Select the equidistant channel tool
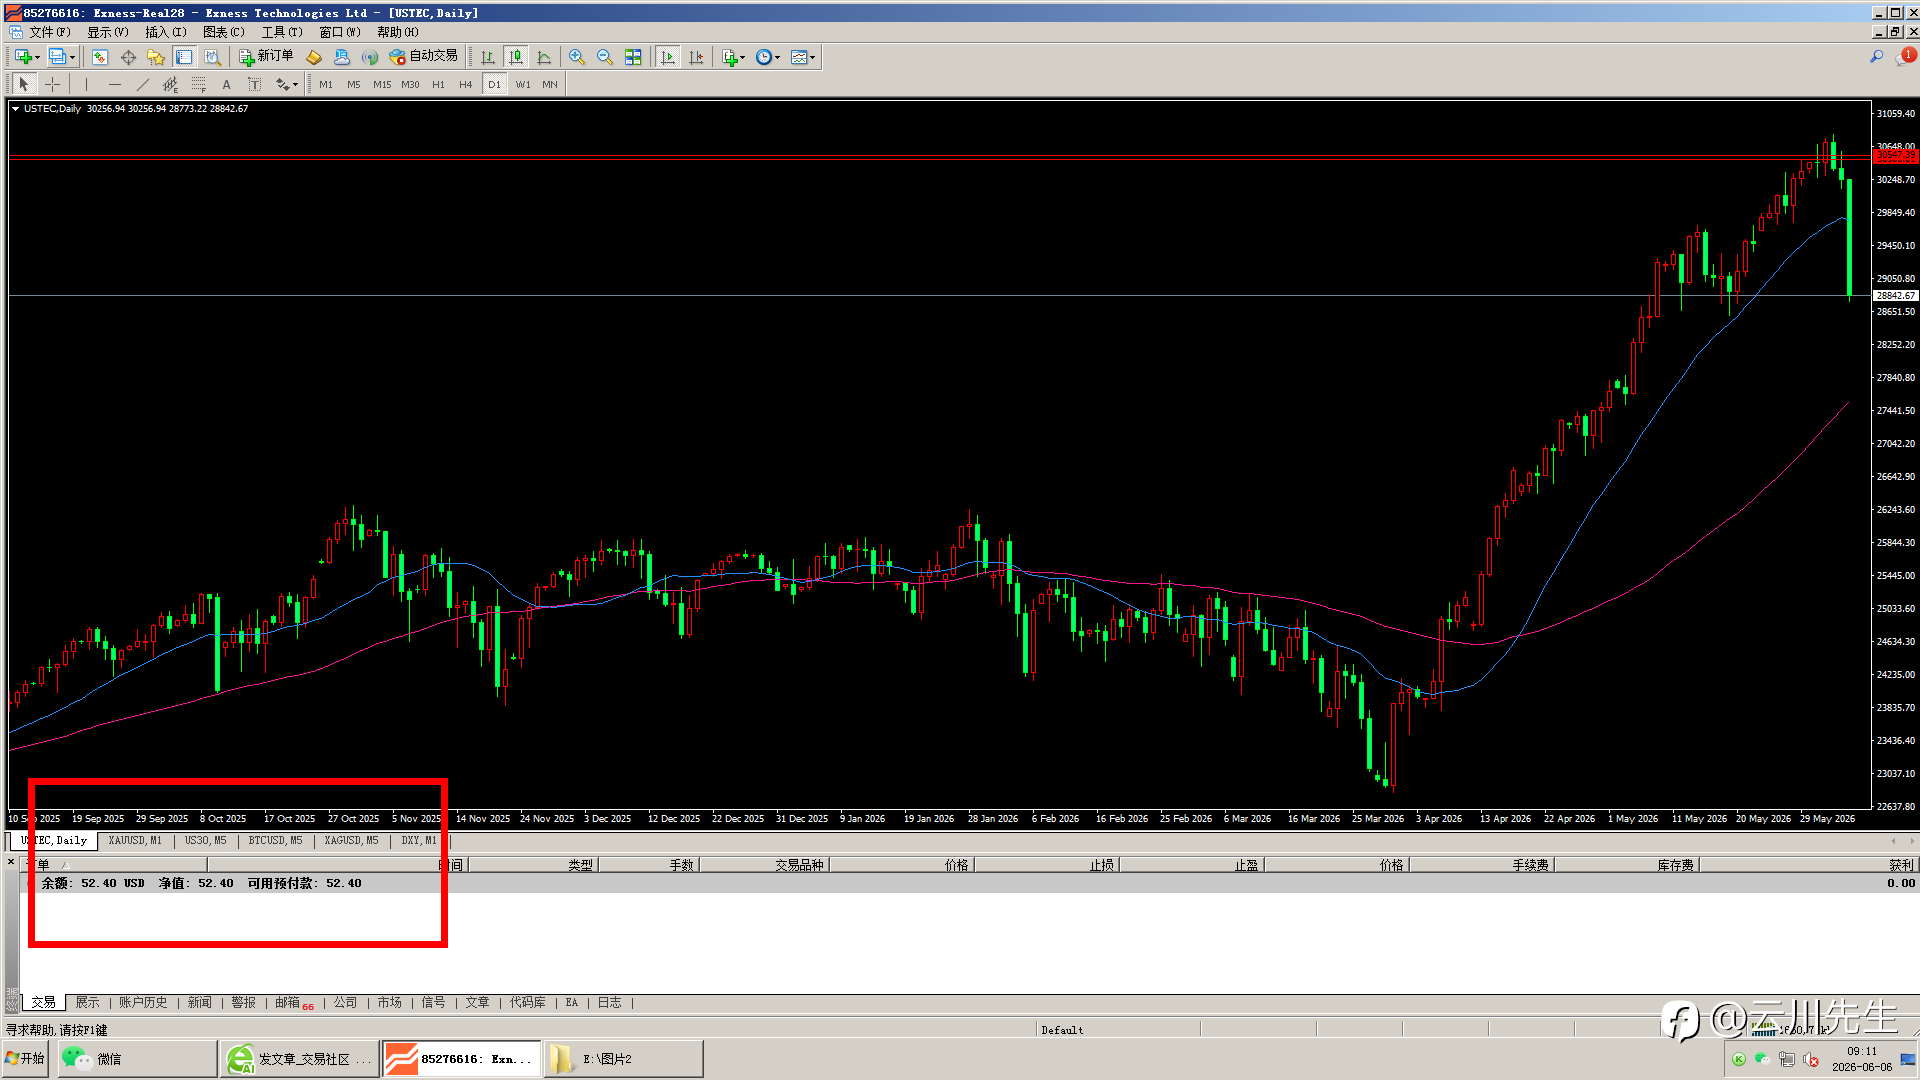Image resolution: width=1920 pixels, height=1080 pixels. pos(170,85)
